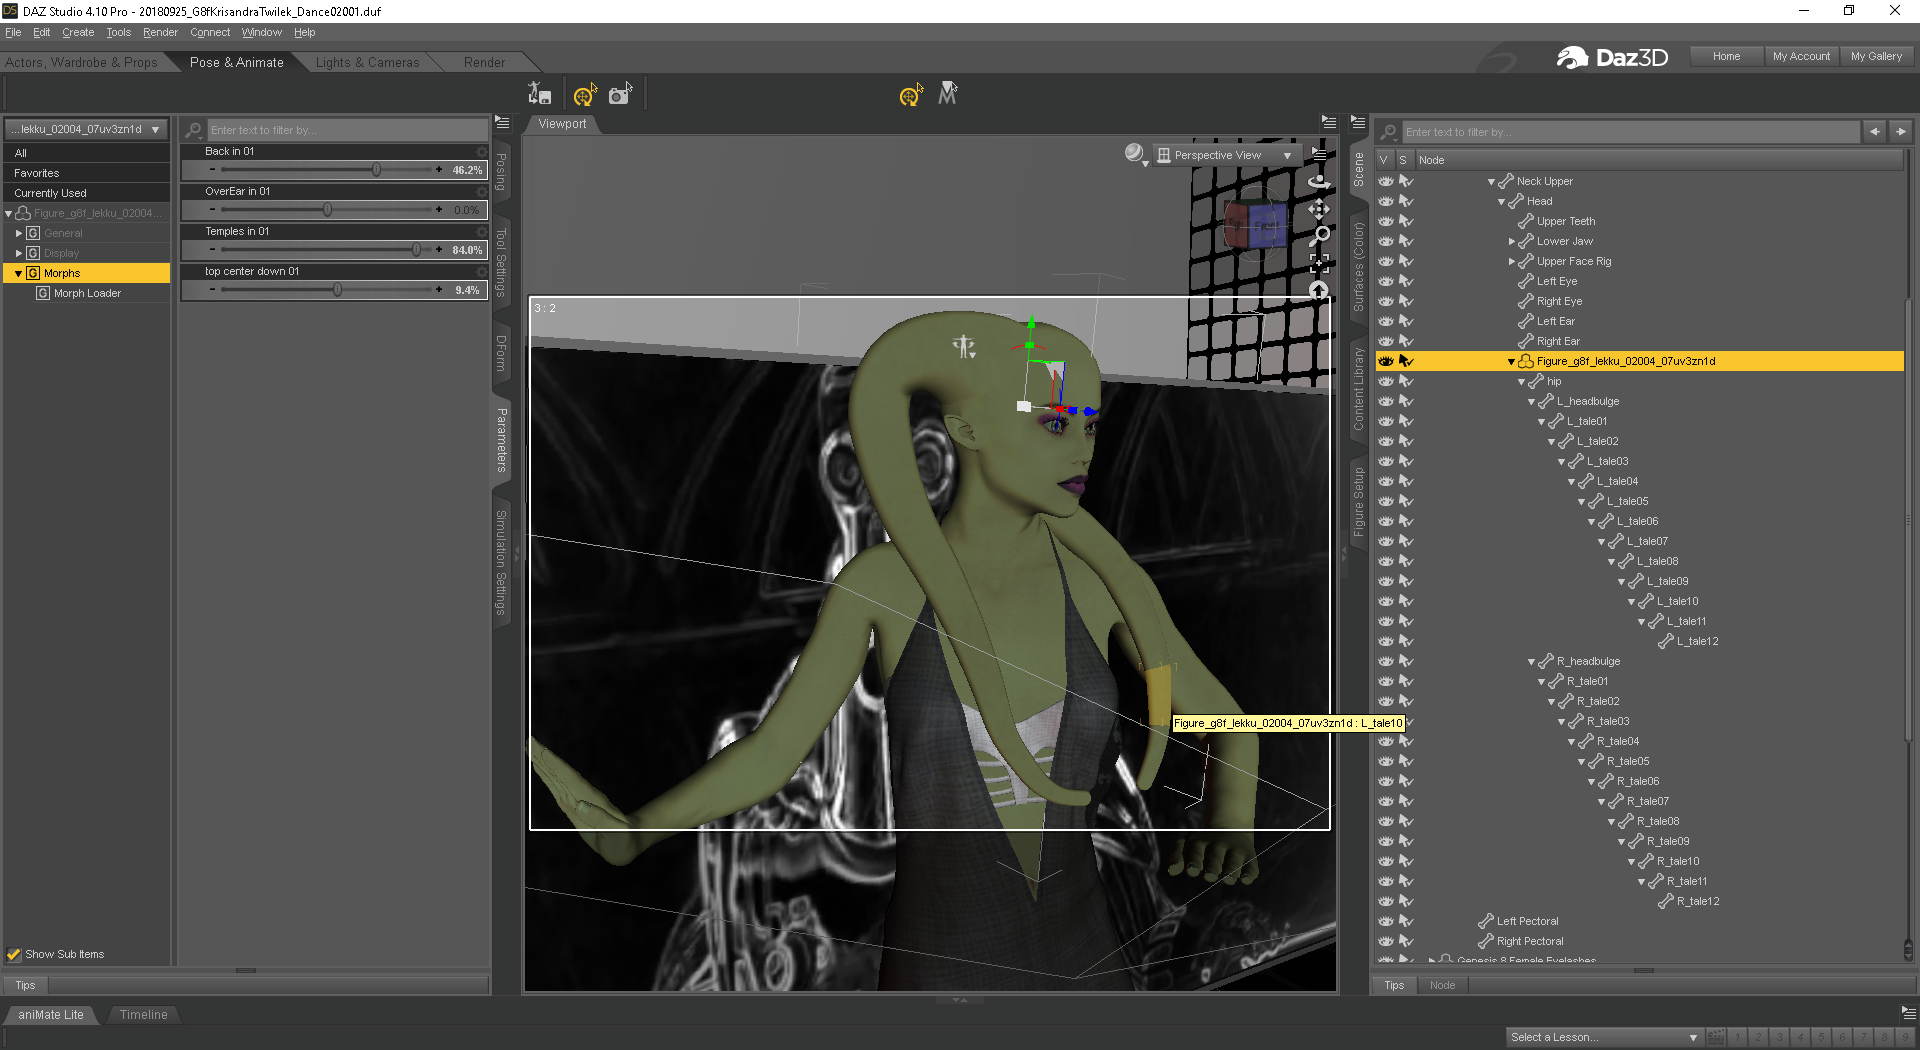Click the minus nudge for Temples in 01
1920x1050 pixels.
212,250
